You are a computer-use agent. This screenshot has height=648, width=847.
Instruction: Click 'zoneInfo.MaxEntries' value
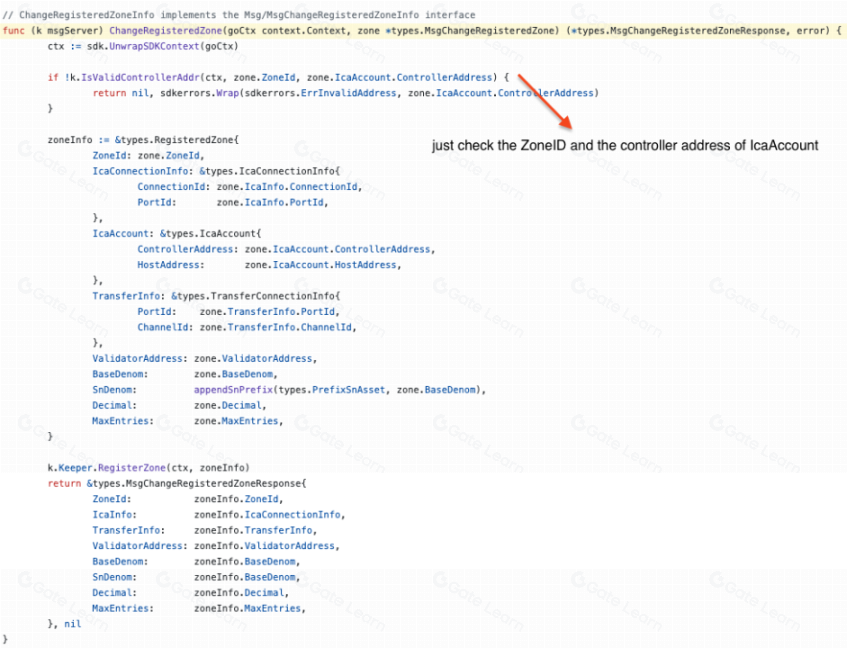coord(247,609)
